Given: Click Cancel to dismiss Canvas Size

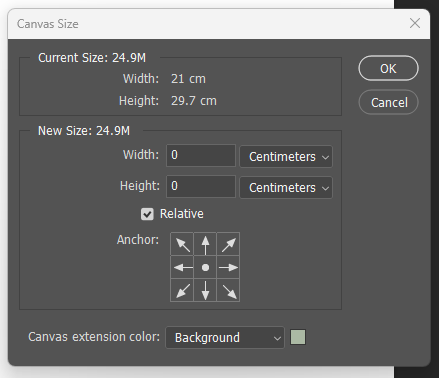Looking at the screenshot, I should pos(388,102).
